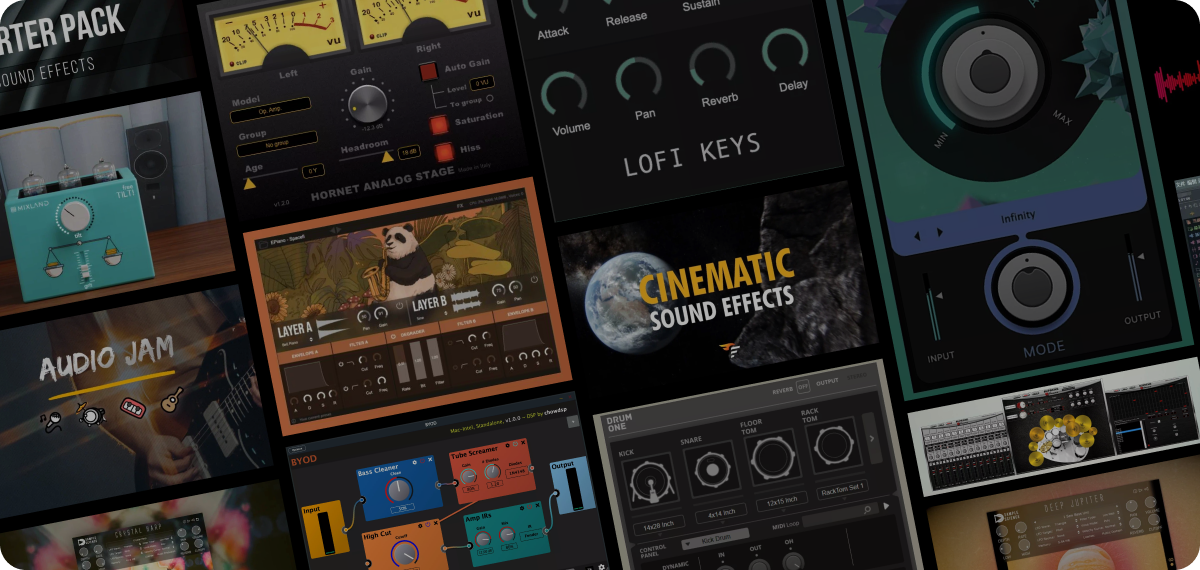Toggle the Saturation button on Hornet

[x=439, y=125]
